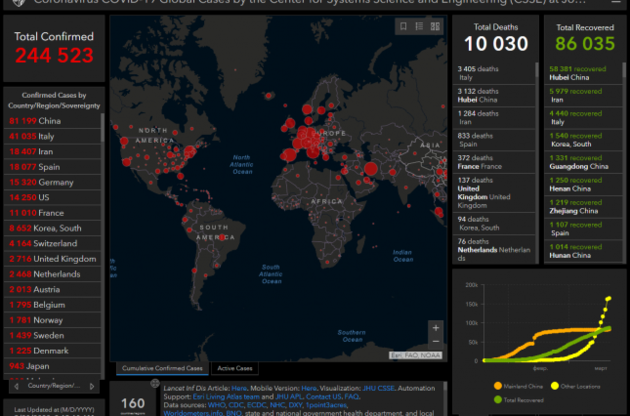The image size is (630, 416).
Task: Open the basemap gallery grid icon
Action: pos(436,27)
